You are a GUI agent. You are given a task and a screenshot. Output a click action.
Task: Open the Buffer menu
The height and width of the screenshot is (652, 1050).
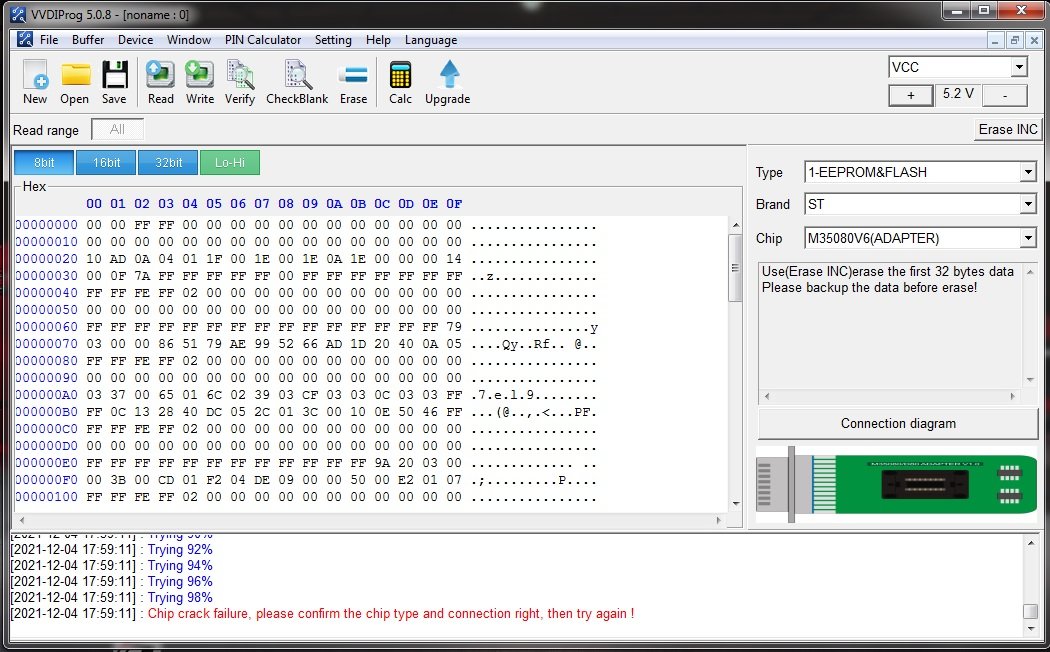coord(88,40)
